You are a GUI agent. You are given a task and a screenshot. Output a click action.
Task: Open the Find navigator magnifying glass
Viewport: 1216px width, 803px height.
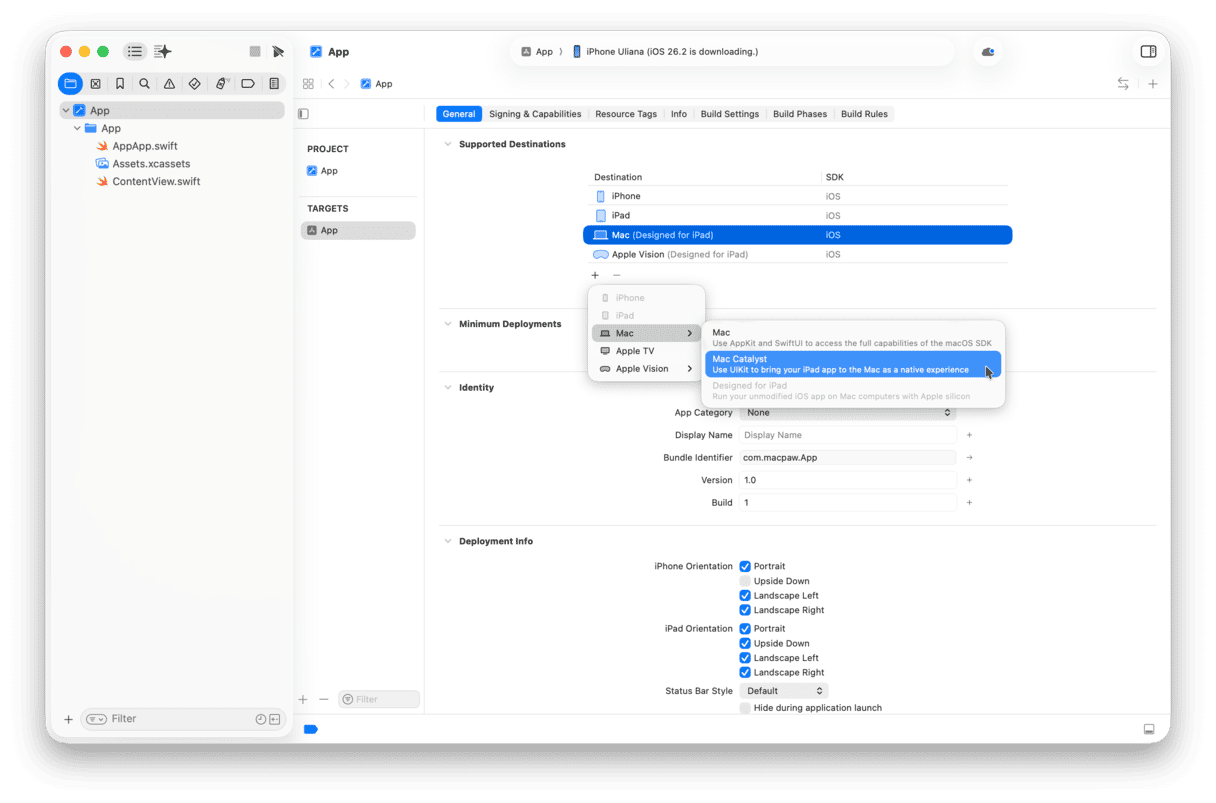[x=145, y=84]
